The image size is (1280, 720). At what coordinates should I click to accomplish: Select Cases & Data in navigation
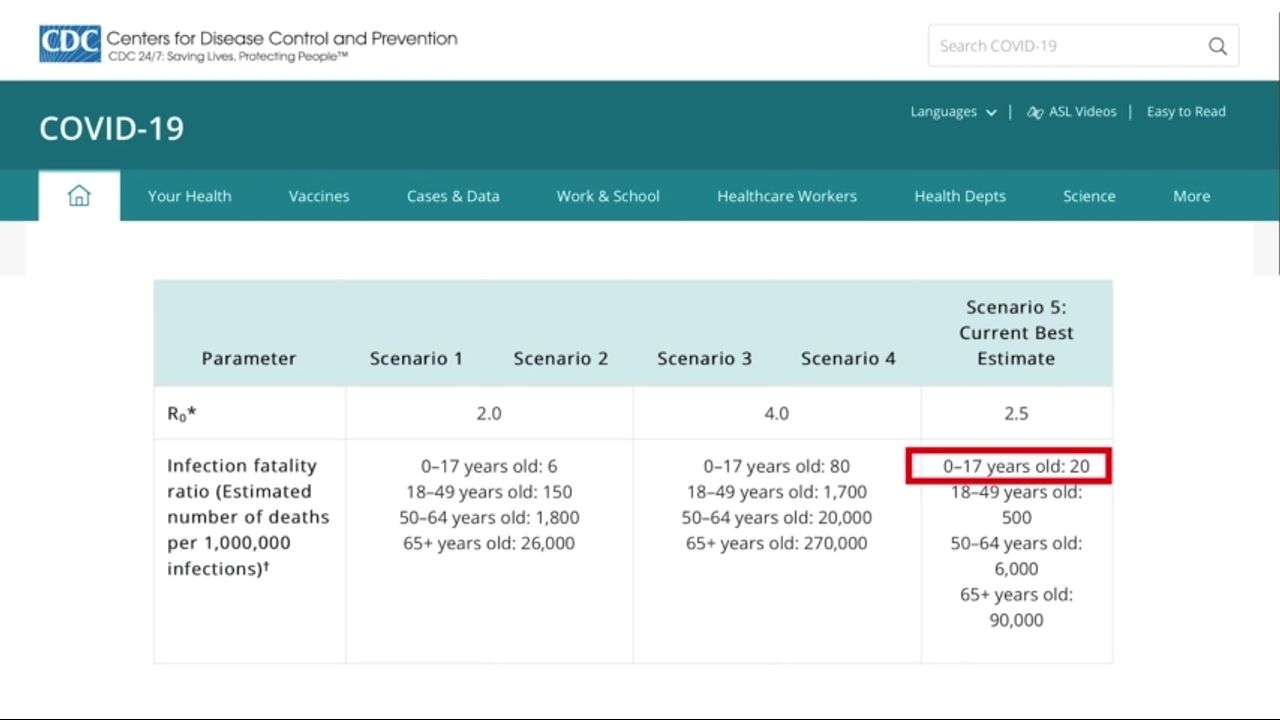coord(453,196)
